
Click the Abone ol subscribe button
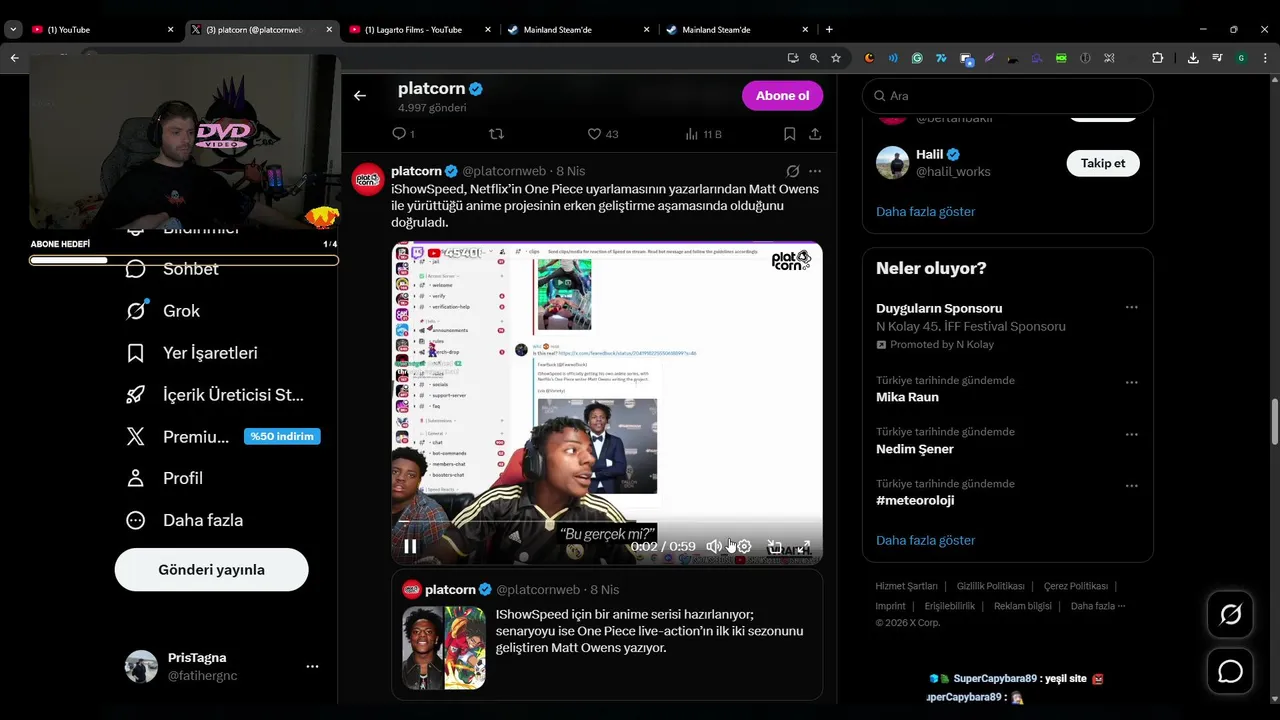pos(782,96)
